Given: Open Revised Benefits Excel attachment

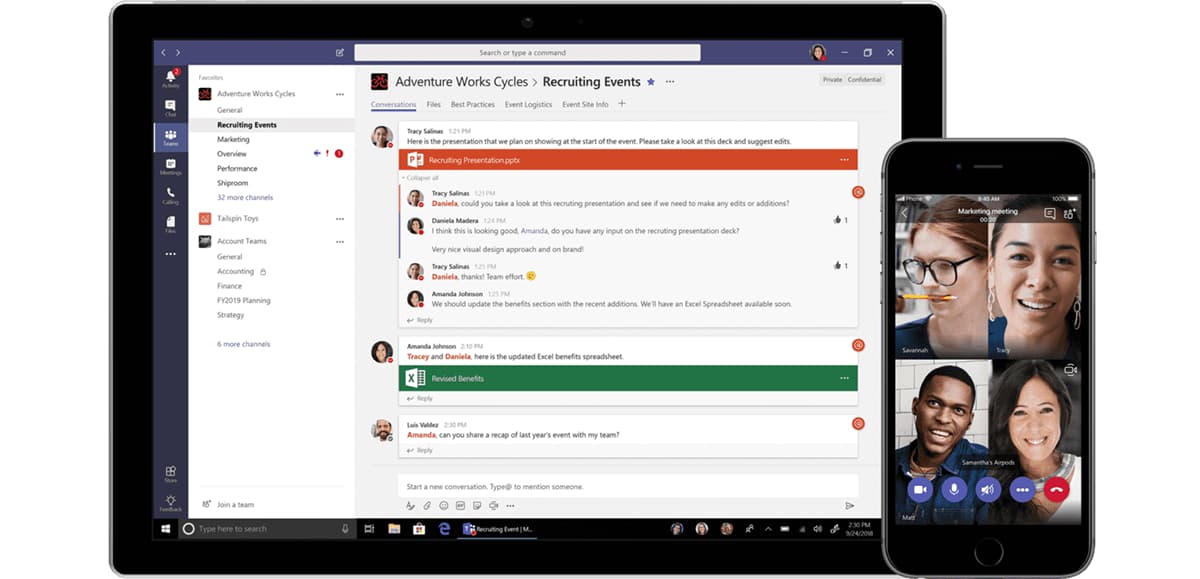Looking at the screenshot, I should (628, 378).
